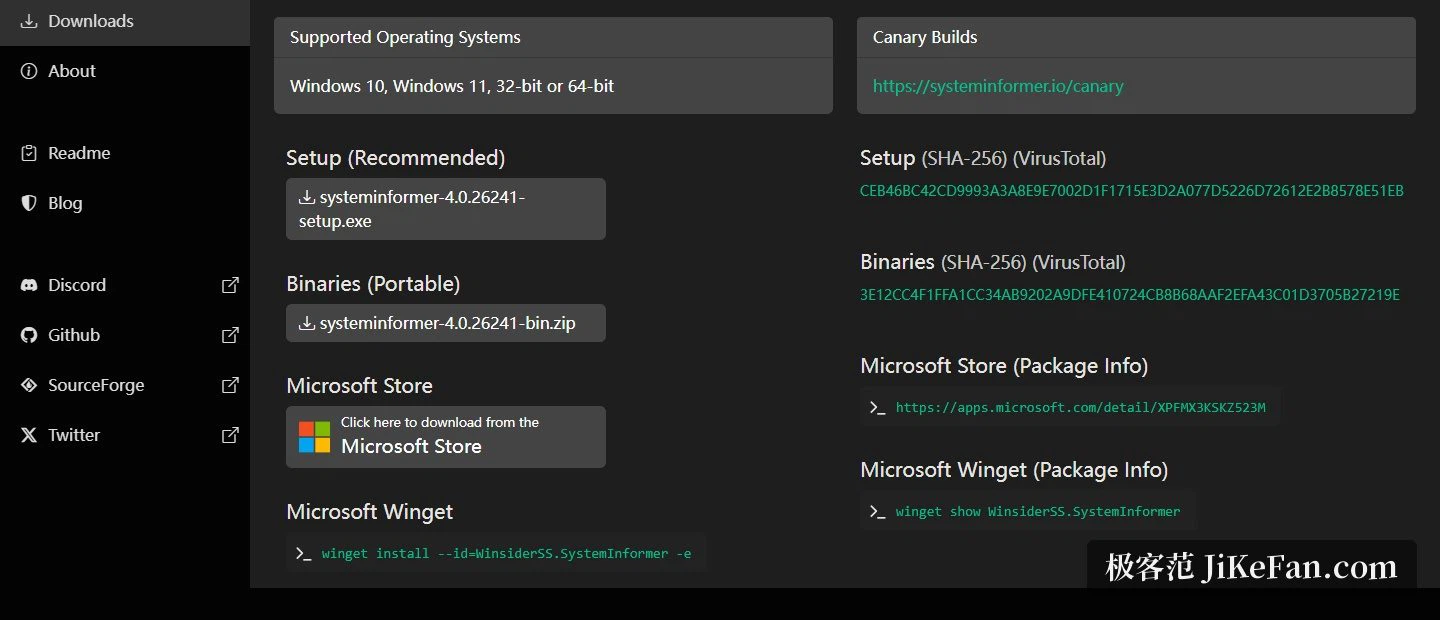Screen dimensions: 1440x620
Task: Click terminal prompt icon beside winget install
Action: (304, 553)
